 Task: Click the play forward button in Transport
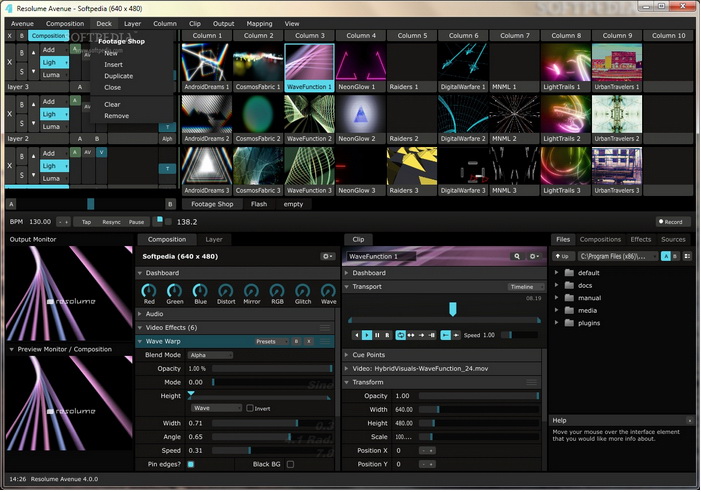click(x=367, y=335)
